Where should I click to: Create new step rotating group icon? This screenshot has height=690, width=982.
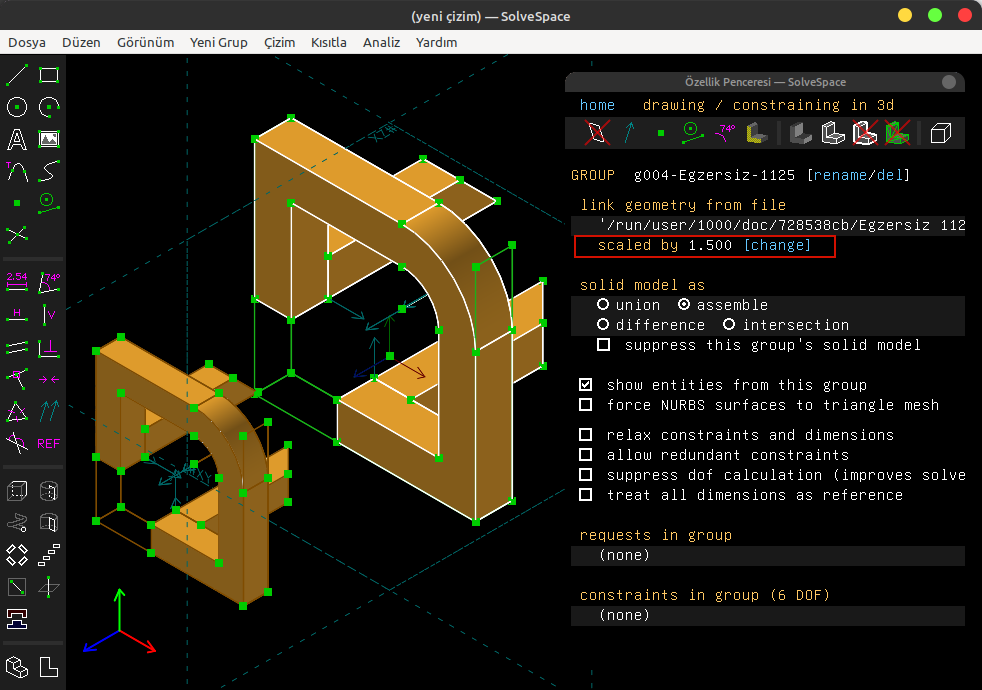point(17,555)
